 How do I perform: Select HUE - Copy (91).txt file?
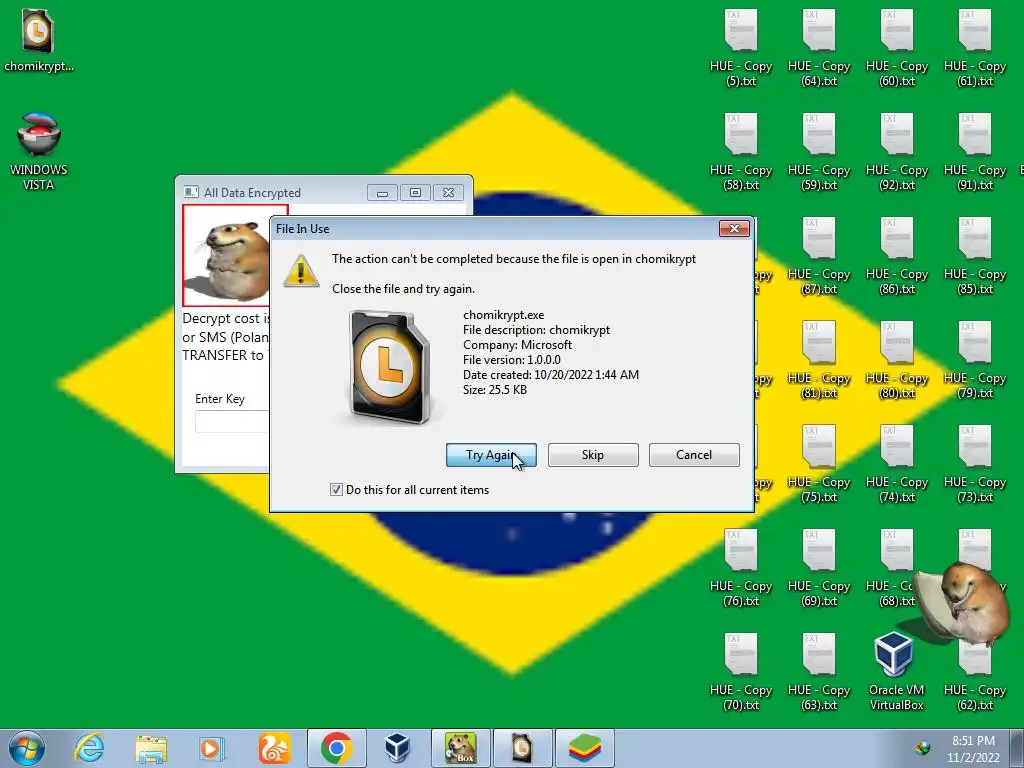point(975,152)
